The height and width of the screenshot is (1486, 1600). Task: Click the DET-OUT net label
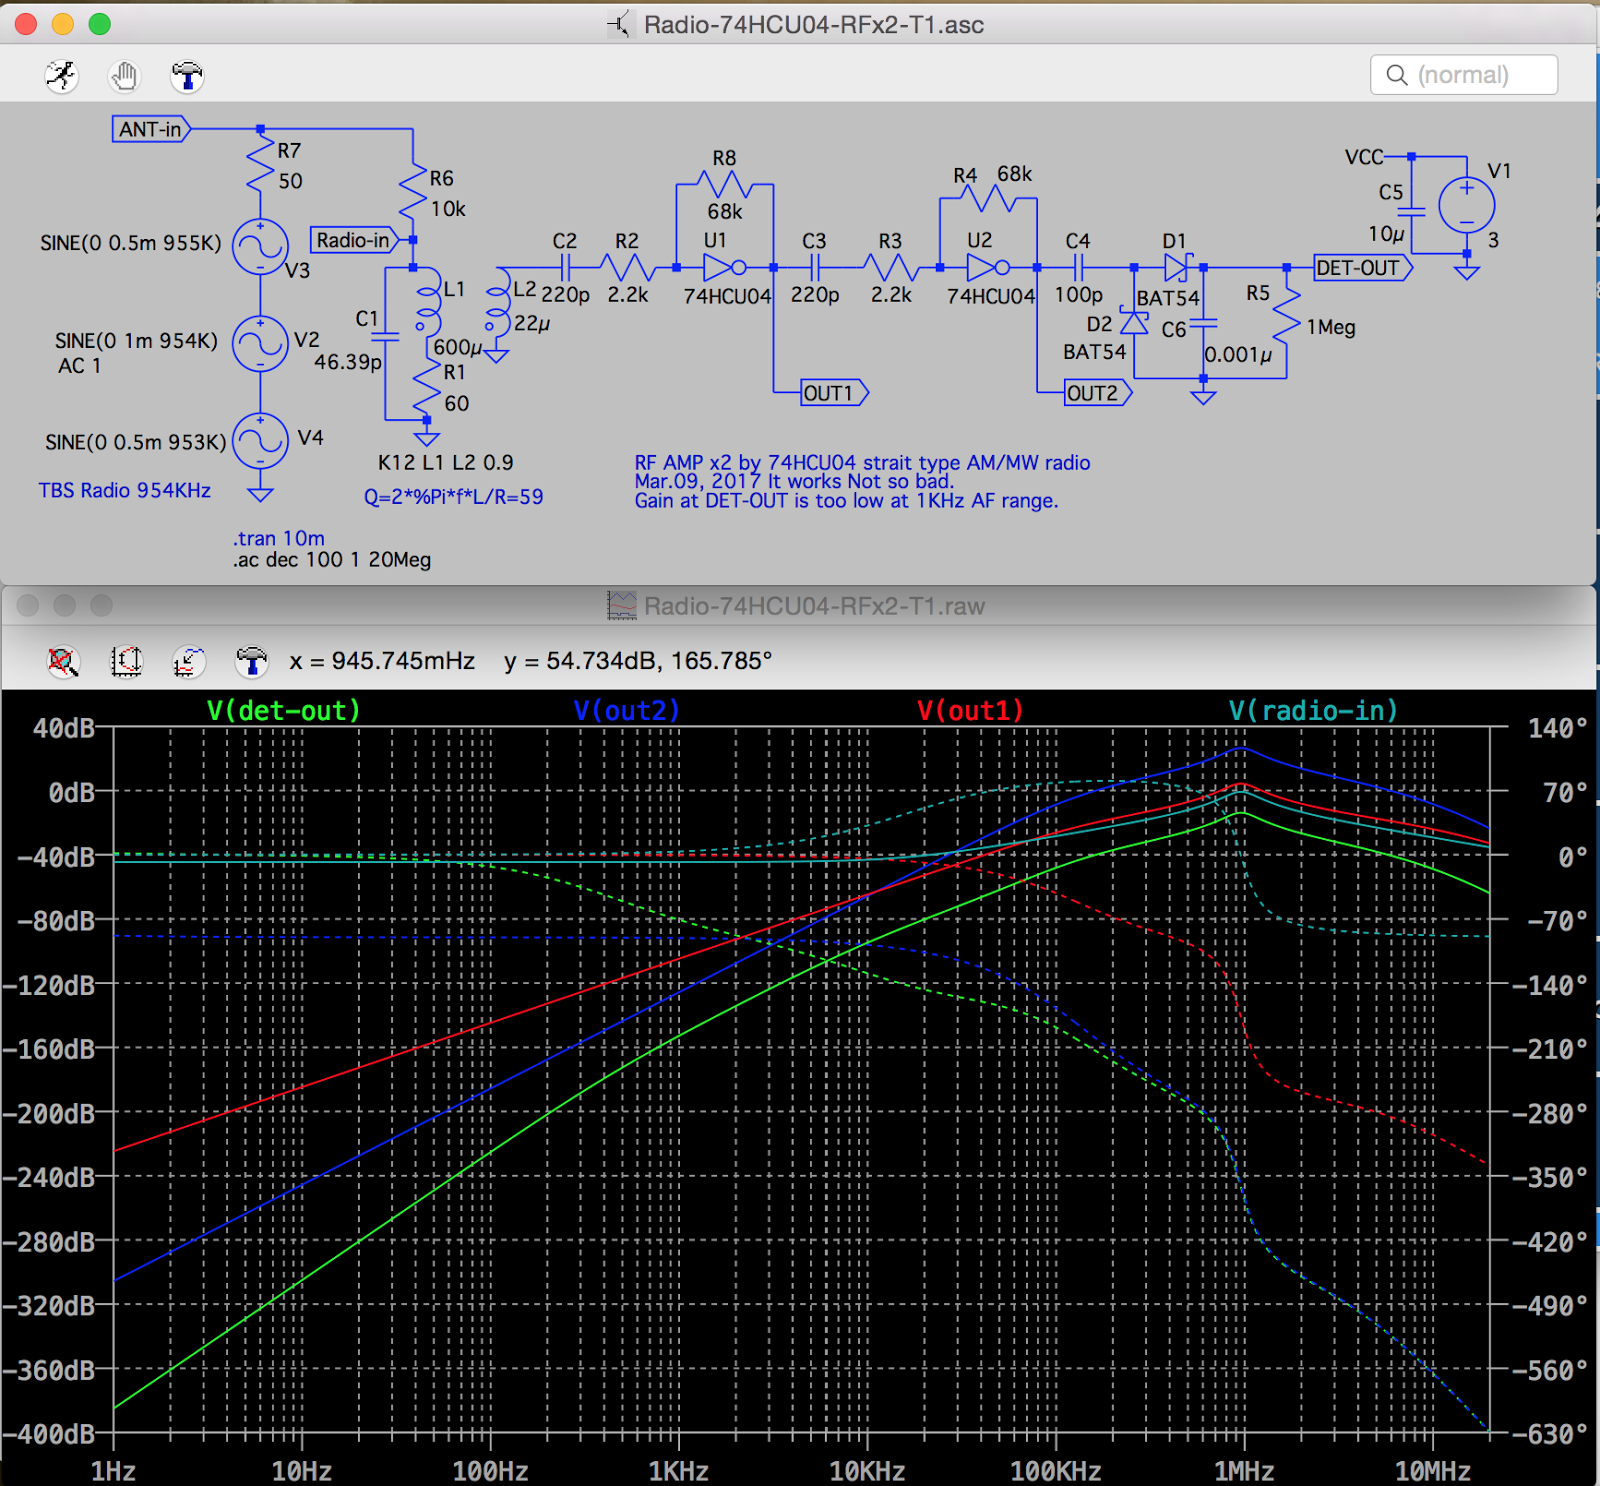[x=1359, y=268]
